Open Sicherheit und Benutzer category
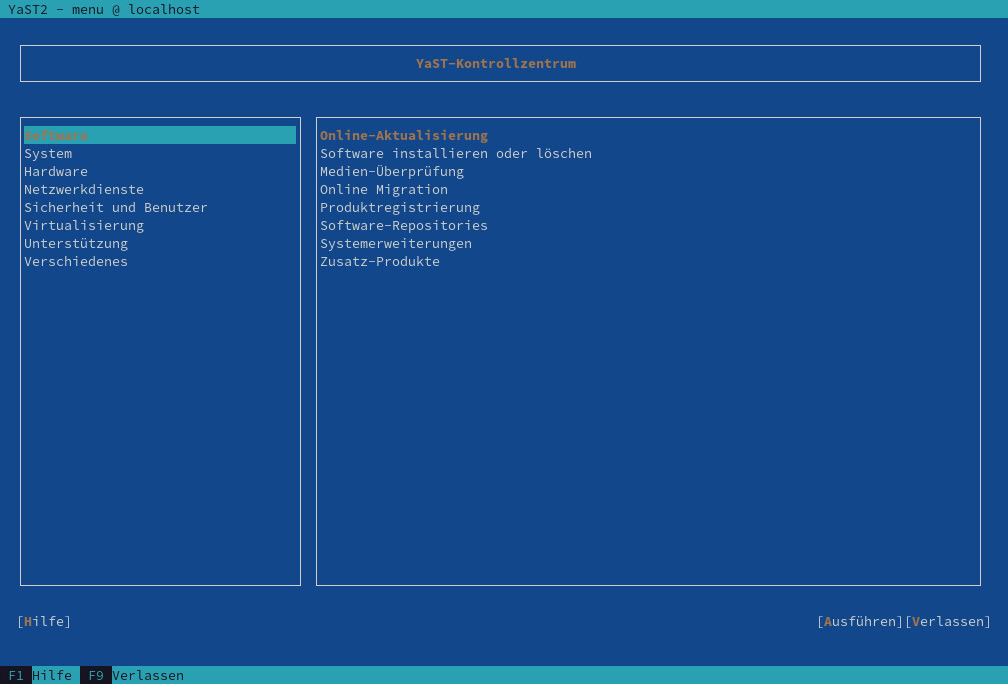Viewport: 1008px width, 684px height. [x=116, y=207]
